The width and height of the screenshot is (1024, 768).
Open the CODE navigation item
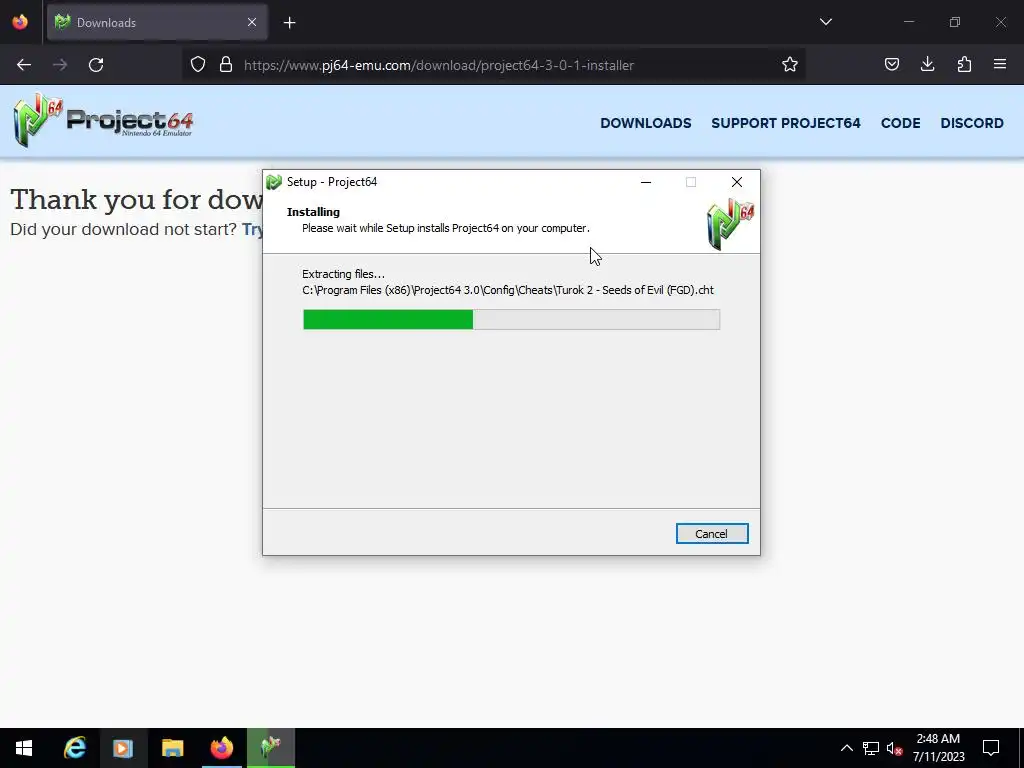pyautogui.click(x=901, y=123)
